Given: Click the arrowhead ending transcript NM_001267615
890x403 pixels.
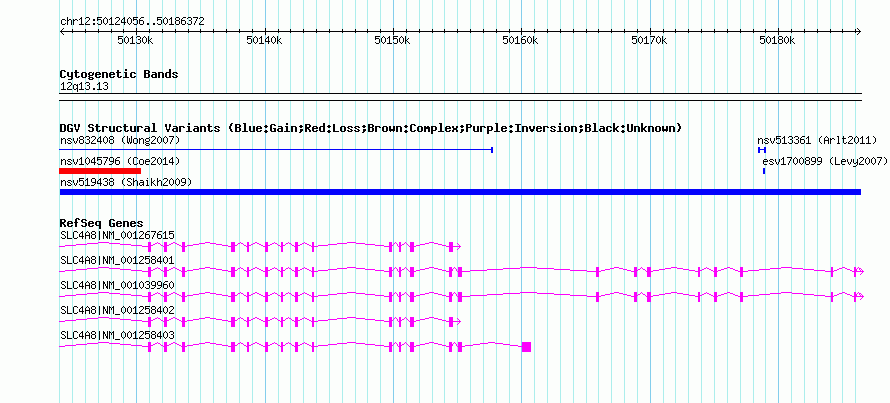Looking at the screenshot, I should (x=458, y=246).
